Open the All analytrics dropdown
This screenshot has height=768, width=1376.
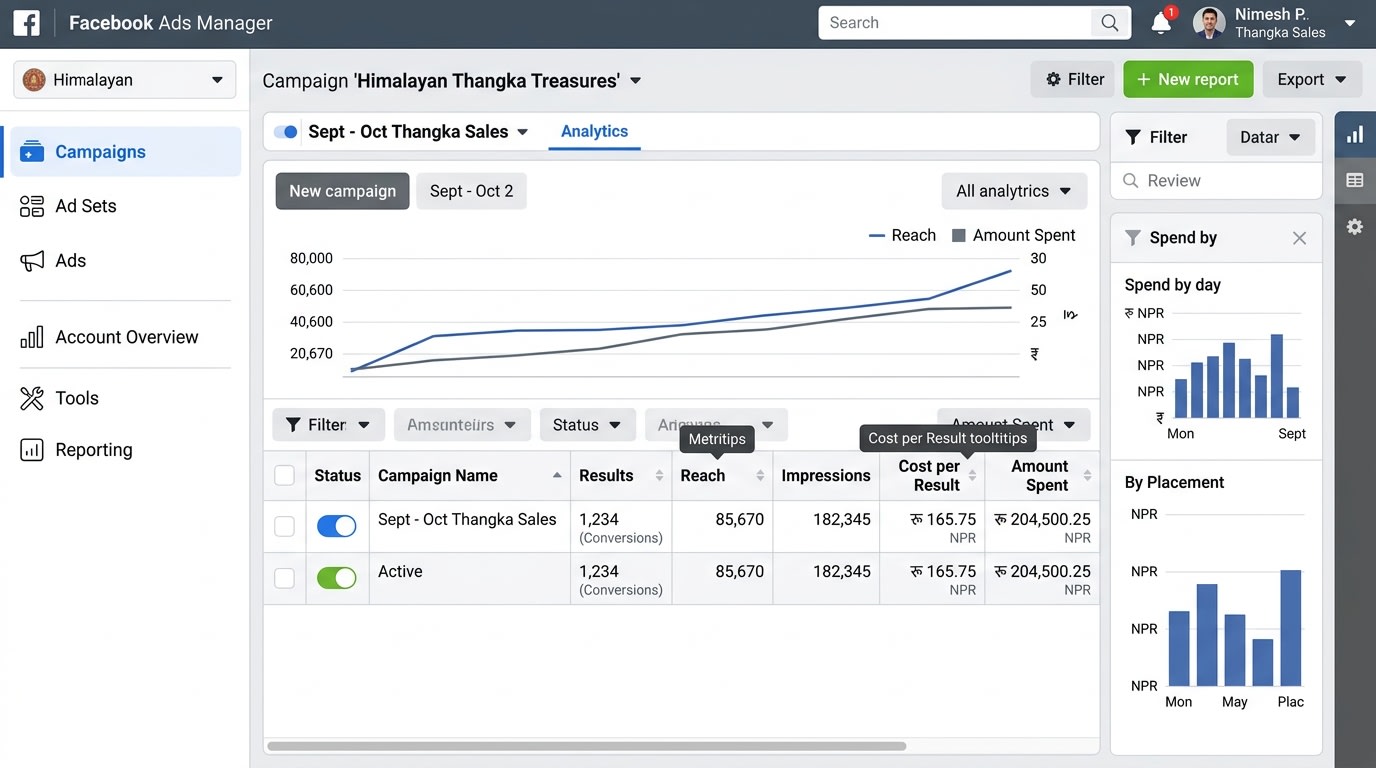pos(1014,191)
